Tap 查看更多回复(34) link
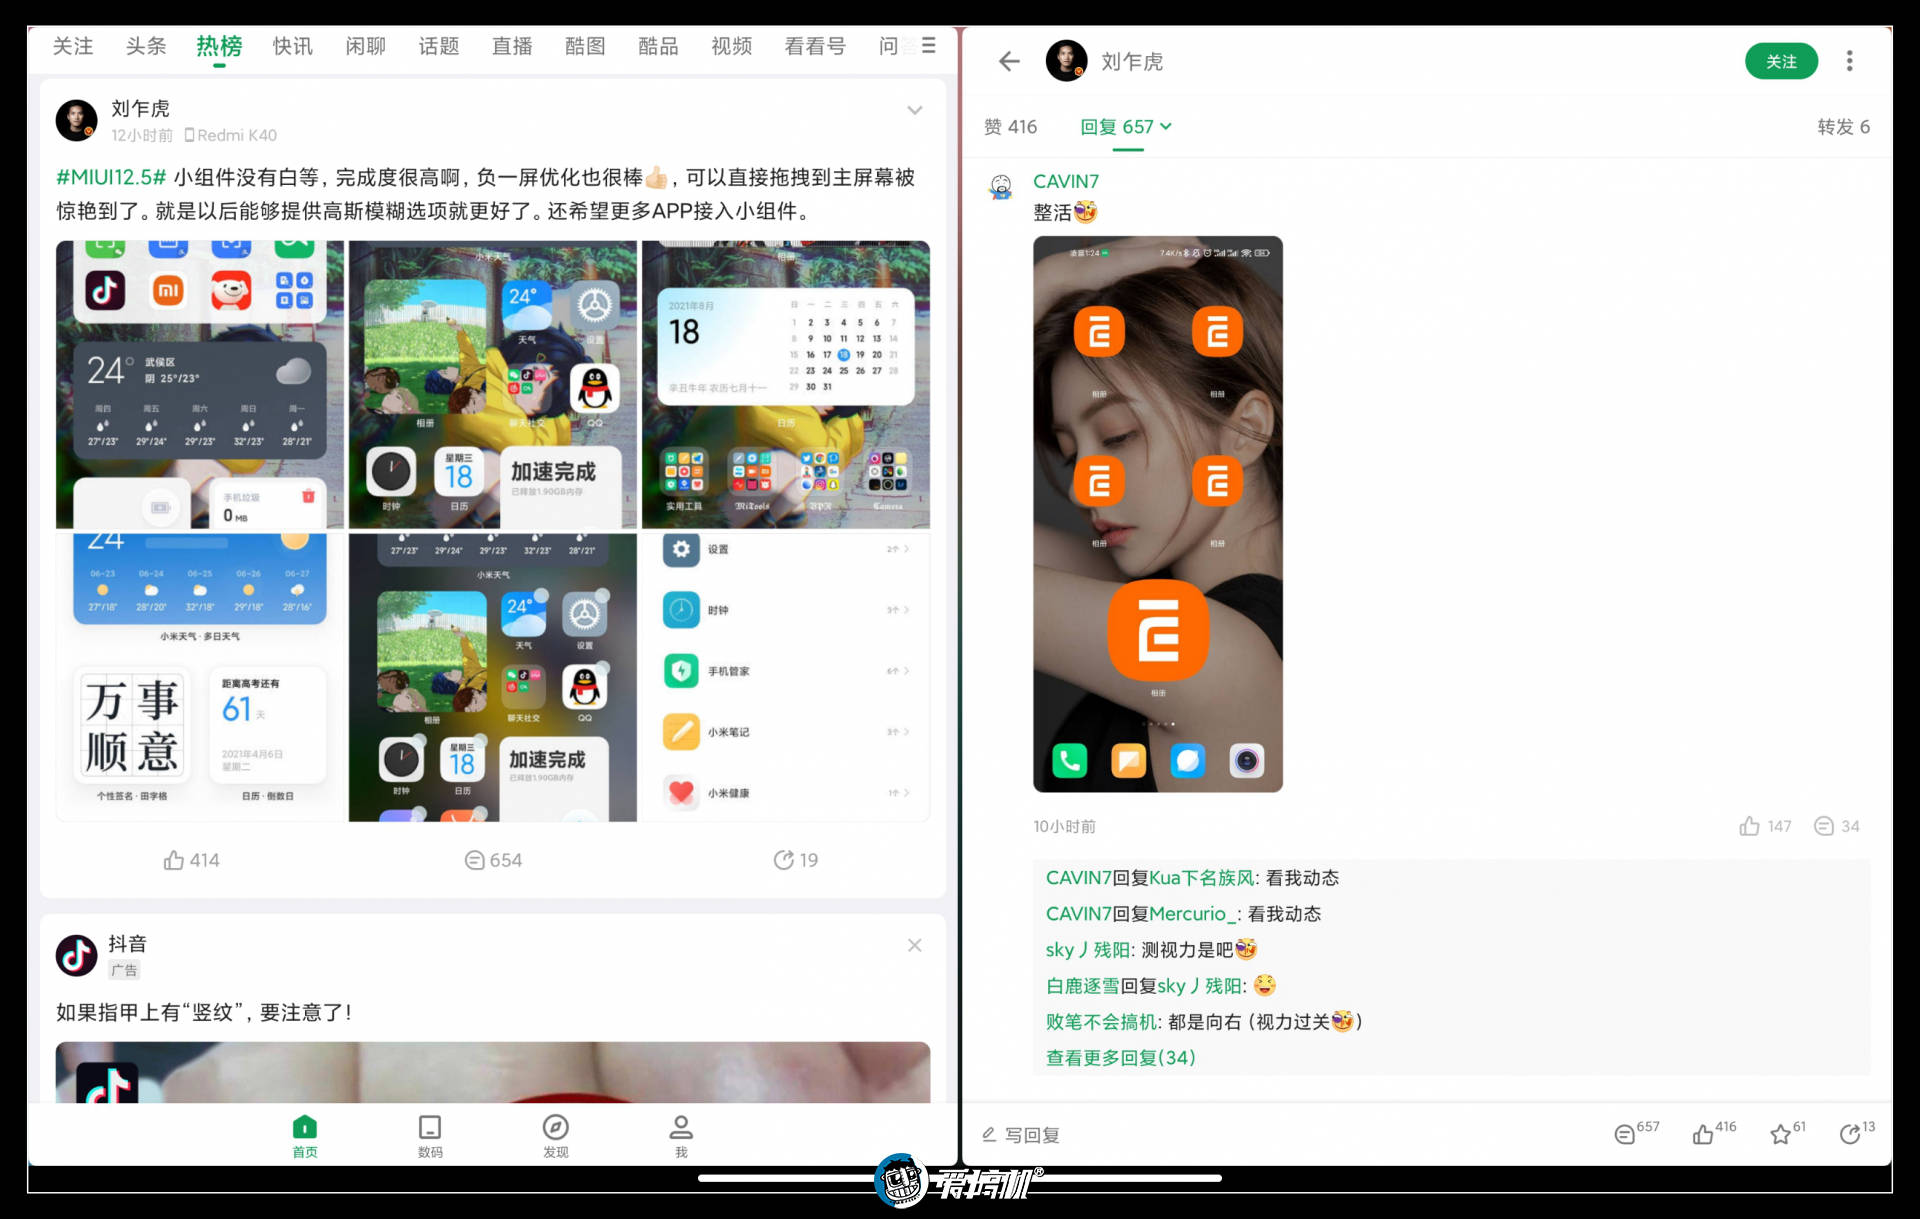 pos(1120,1058)
